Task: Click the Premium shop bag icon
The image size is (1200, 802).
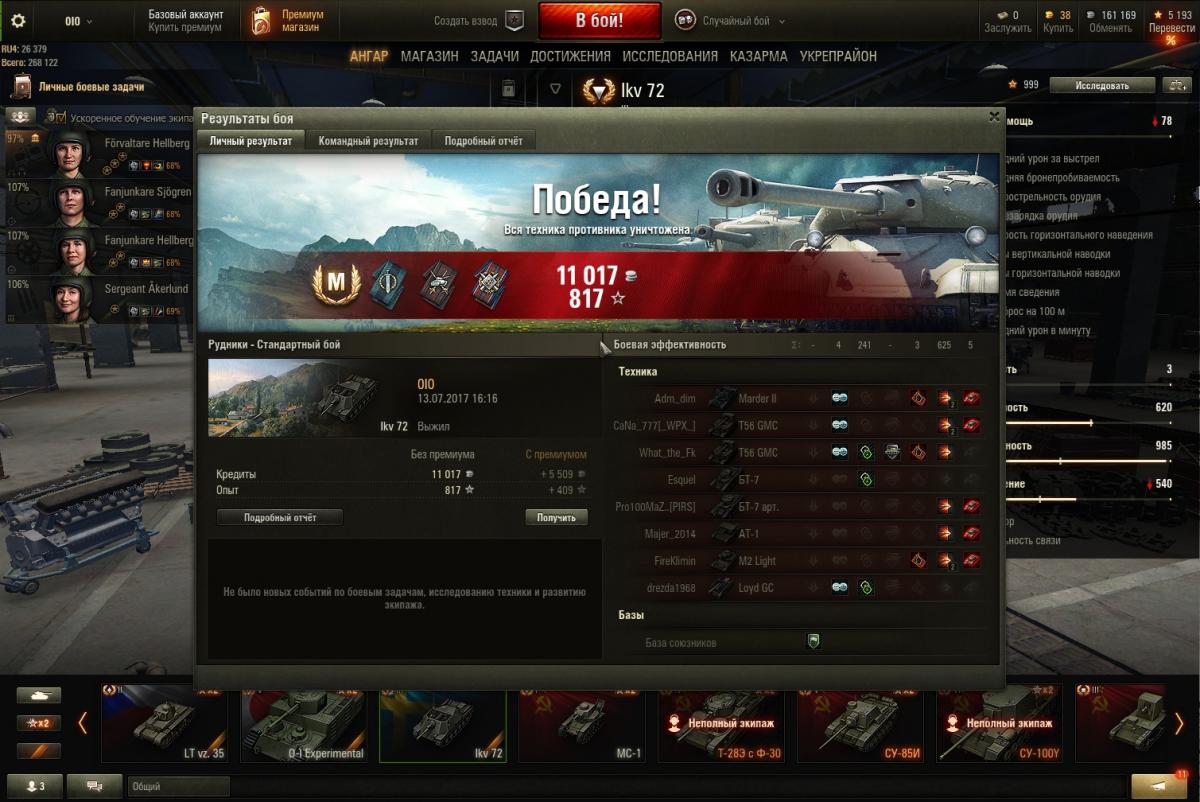Action: point(261,20)
